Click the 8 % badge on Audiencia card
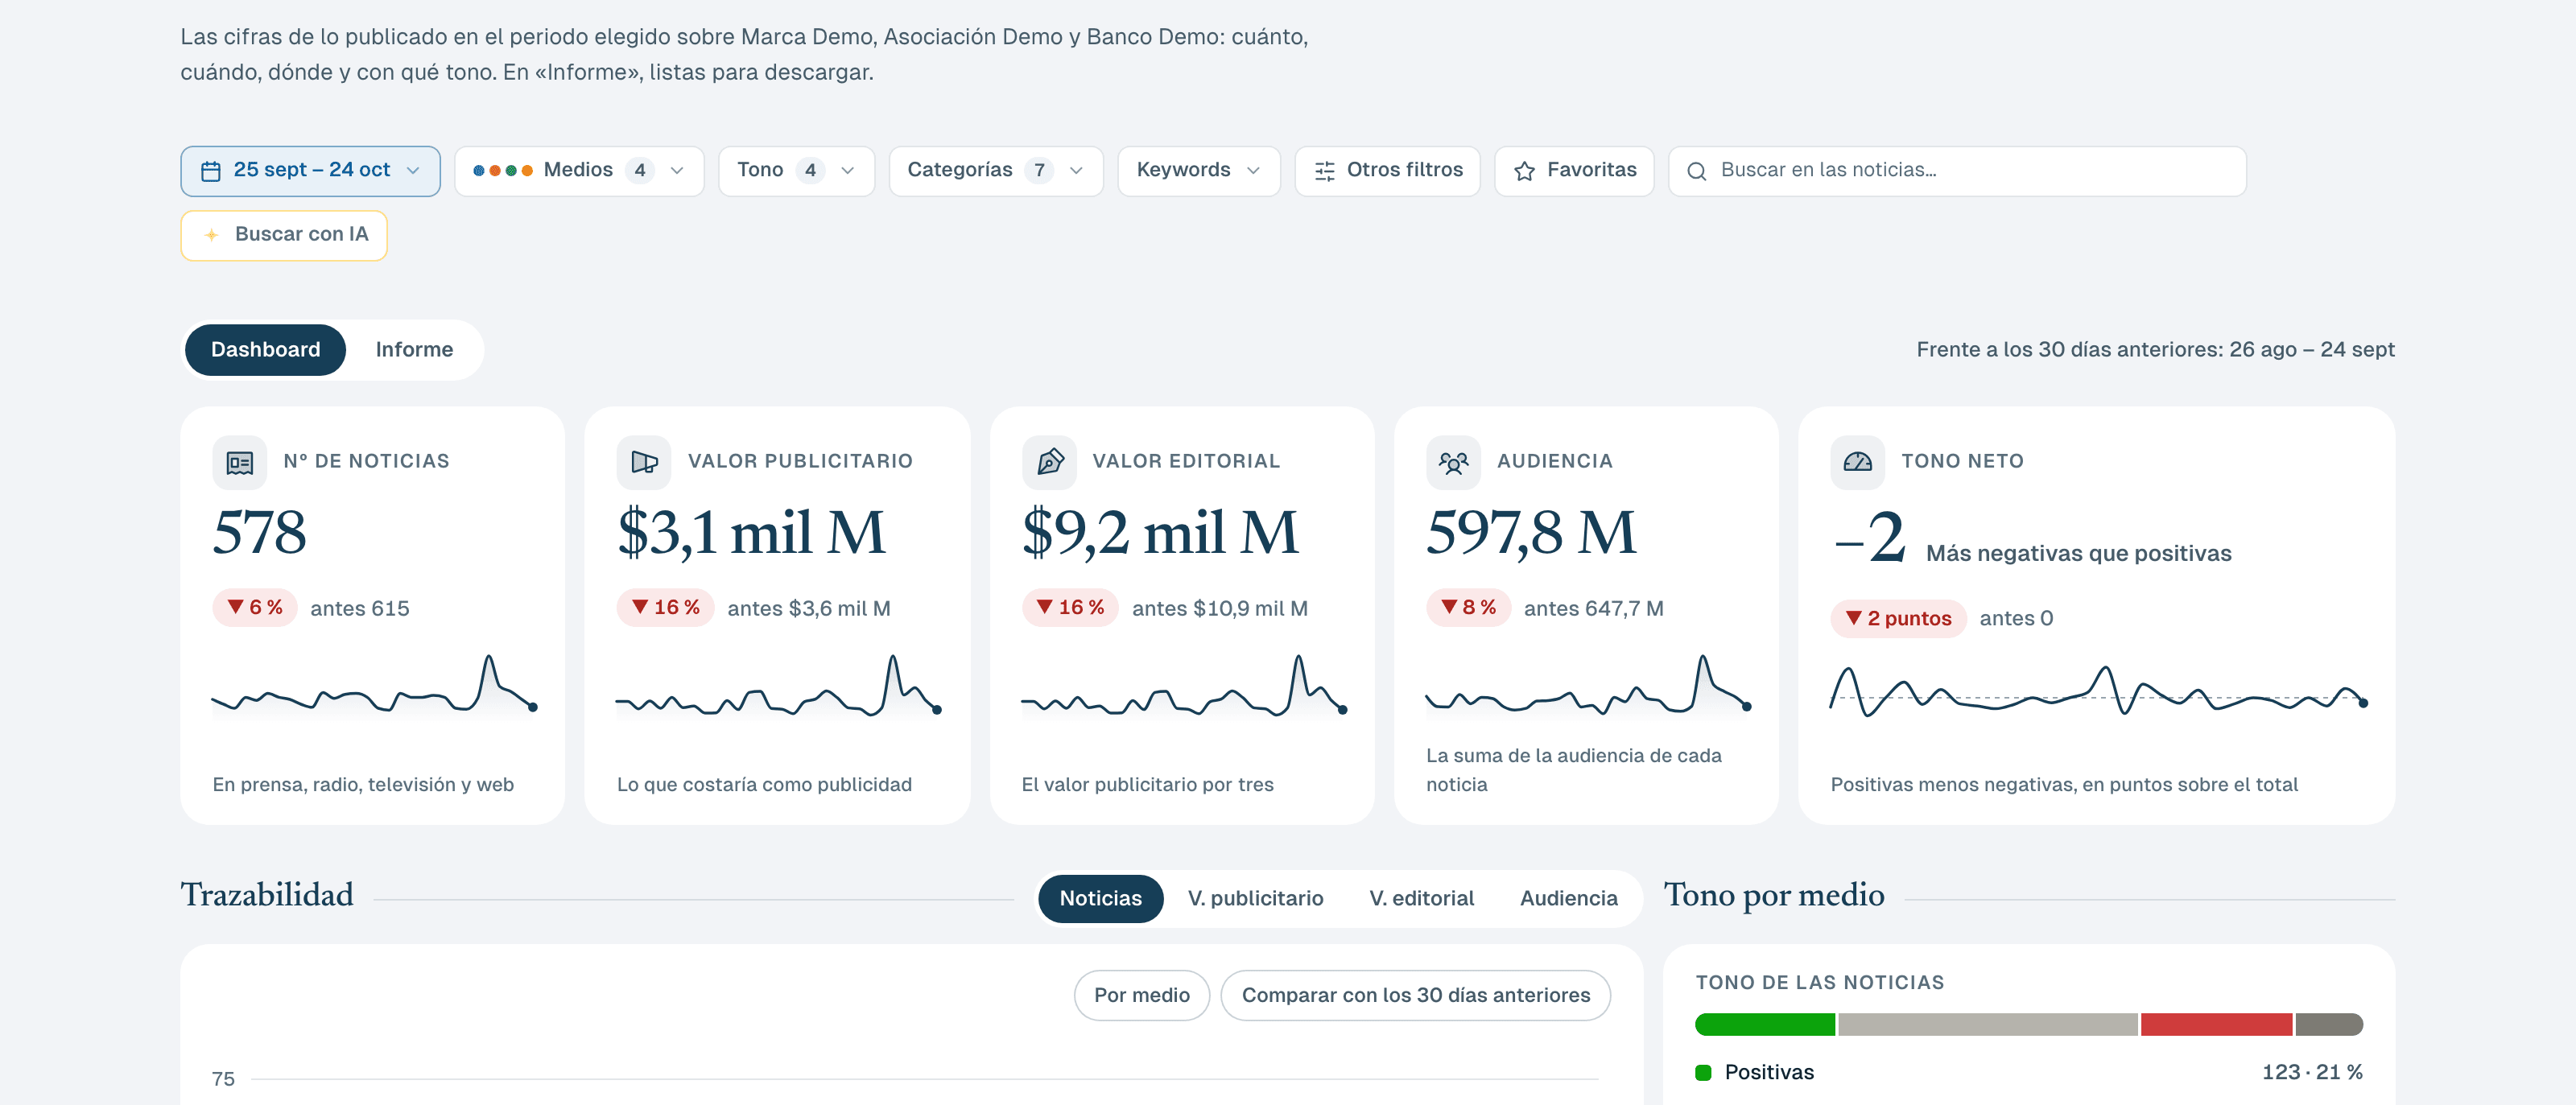Image resolution: width=2576 pixels, height=1105 pixels. pyautogui.click(x=1468, y=608)
